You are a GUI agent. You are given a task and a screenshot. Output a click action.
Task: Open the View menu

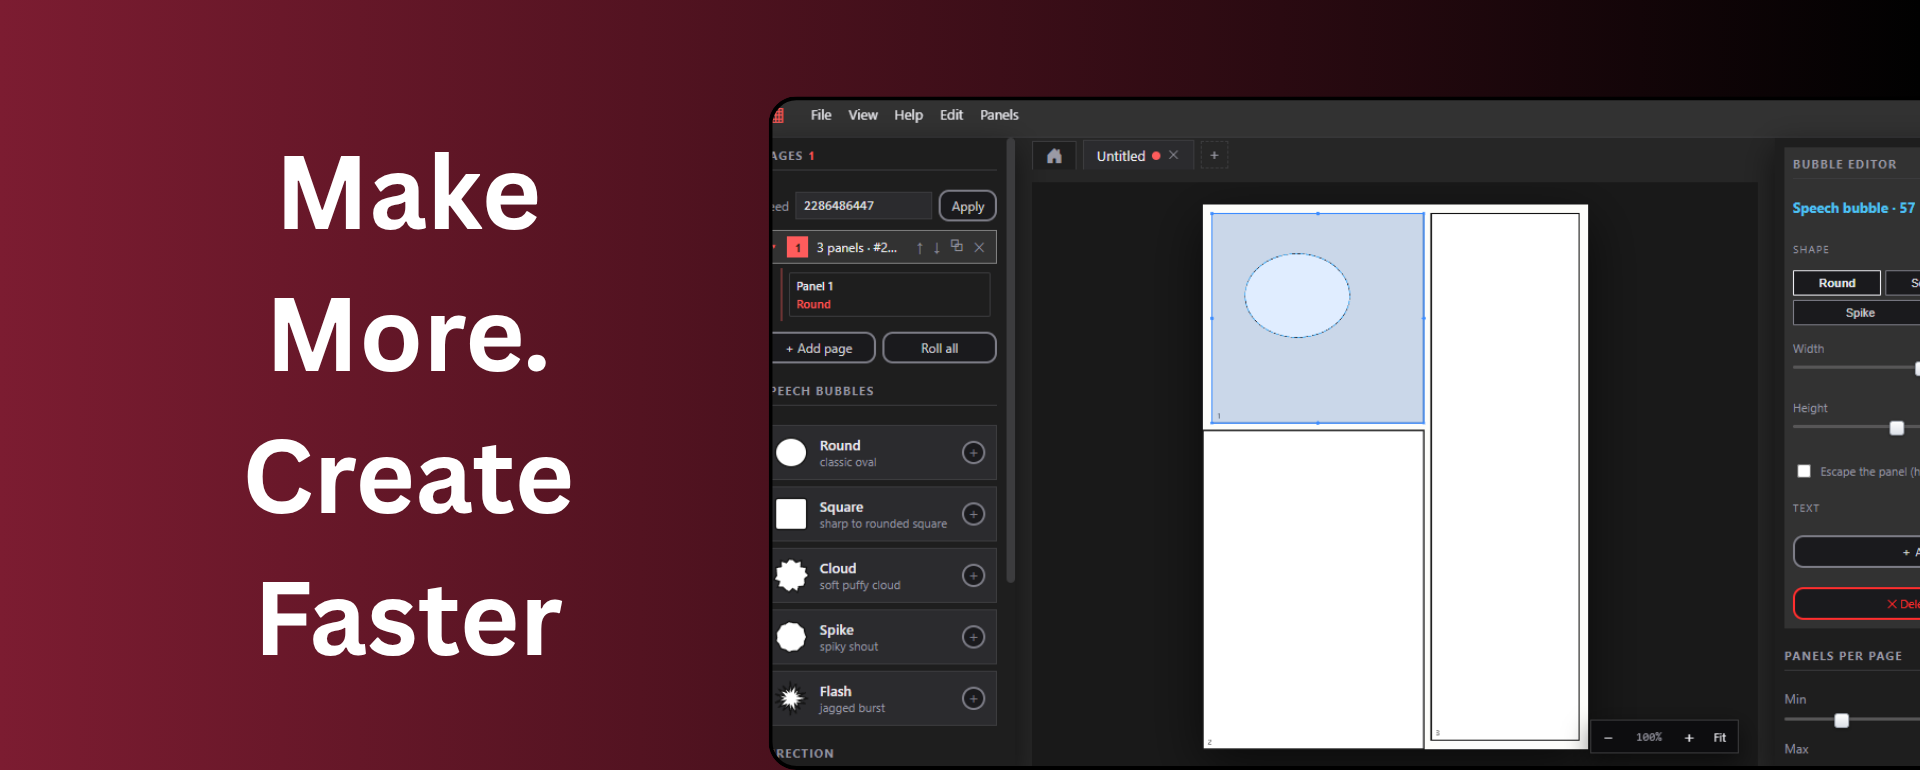863,115
